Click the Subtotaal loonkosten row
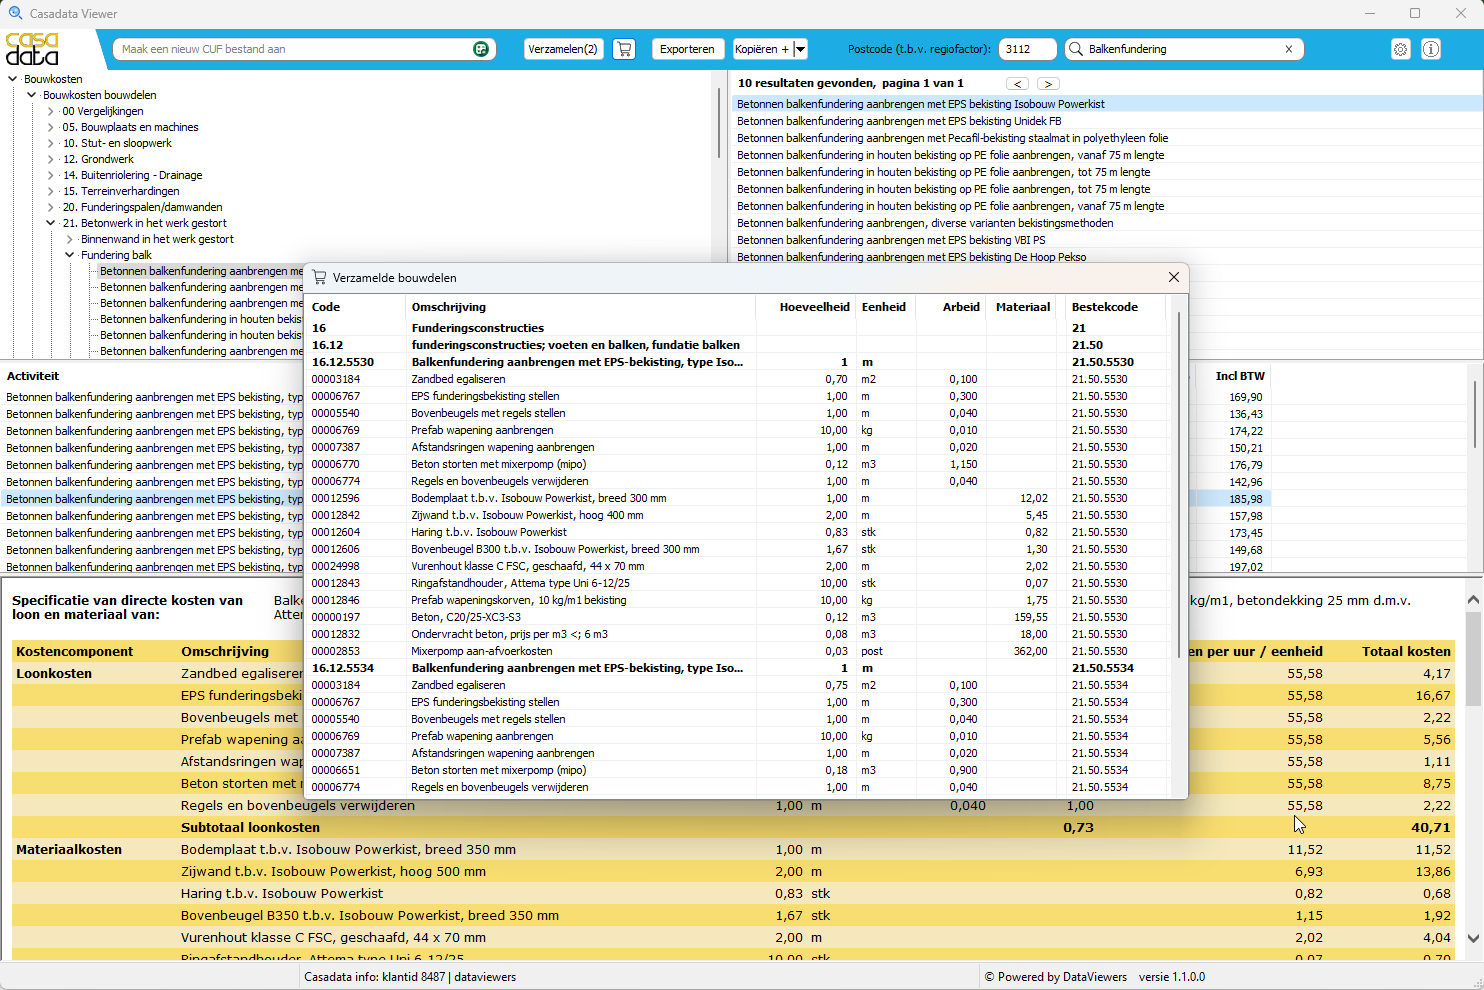Viewport: 1484px width, 990px height. 733,827
